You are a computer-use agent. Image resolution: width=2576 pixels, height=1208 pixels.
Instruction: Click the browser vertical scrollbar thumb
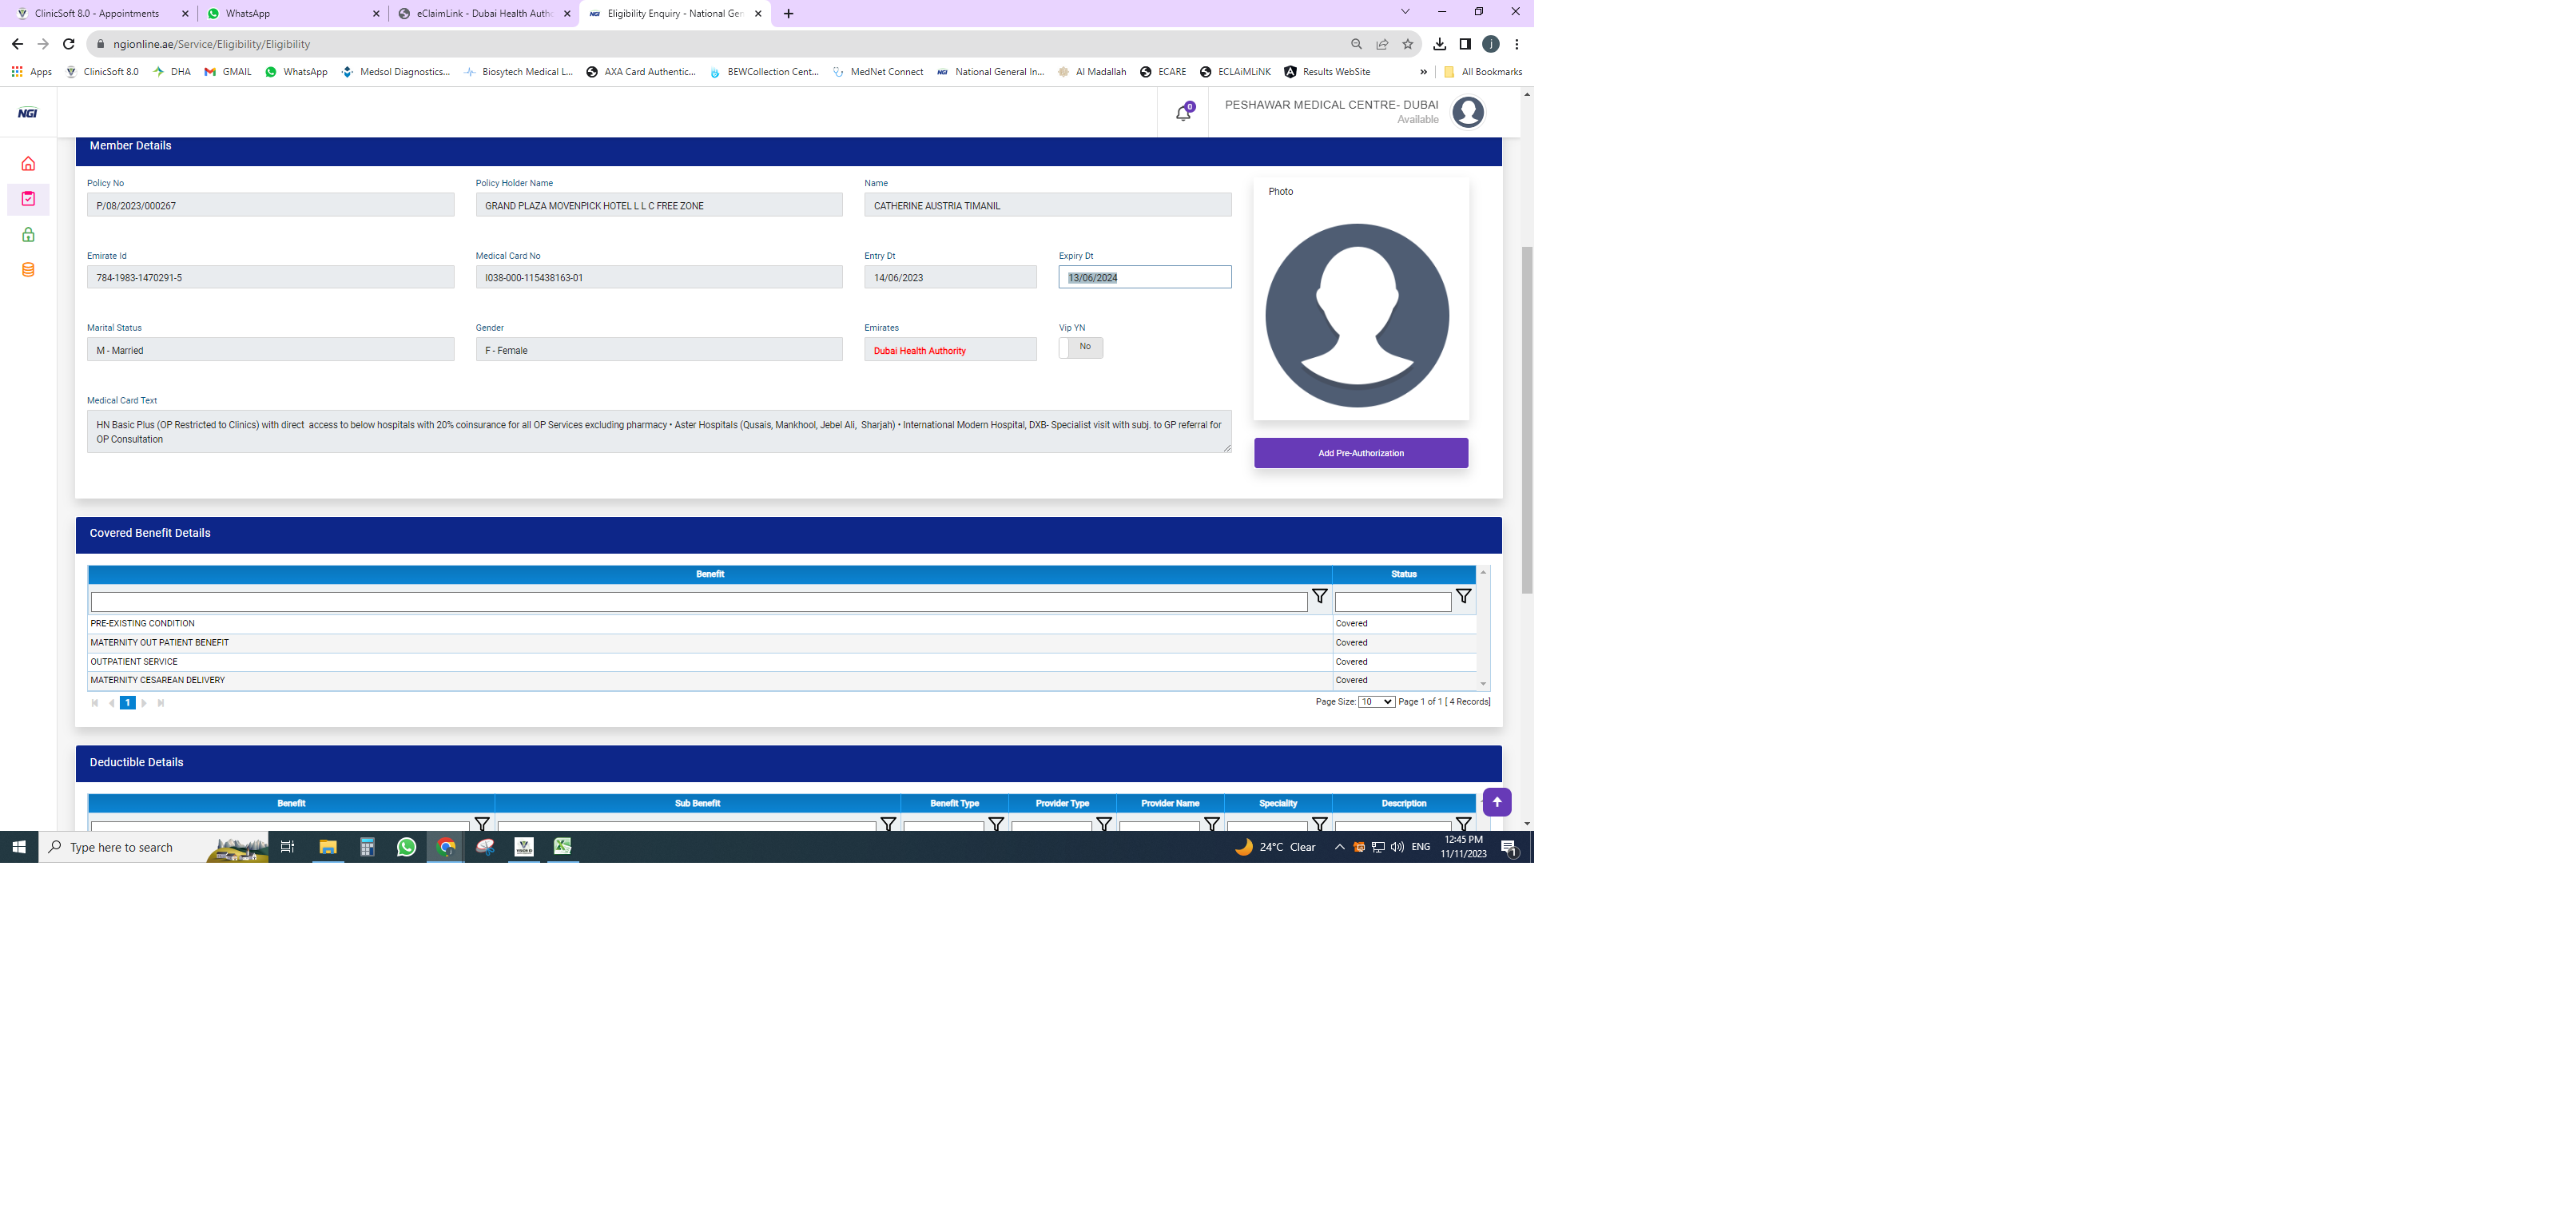(x=1526, y=420)
